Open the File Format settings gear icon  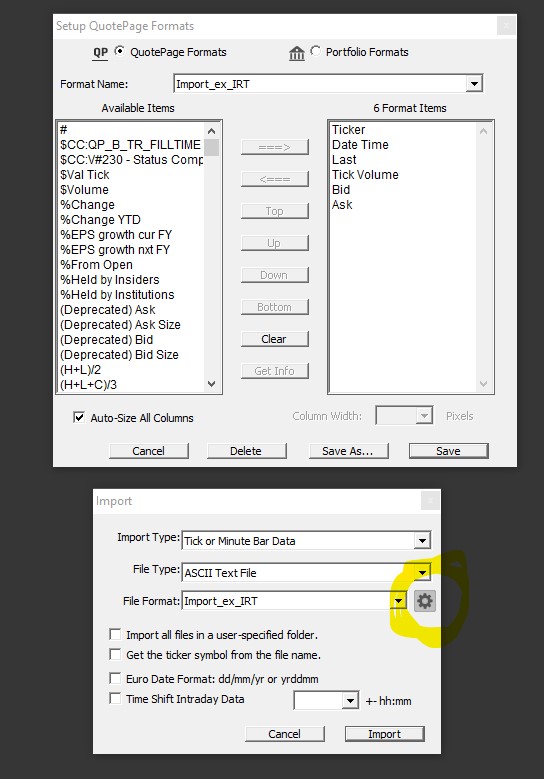[x=425, y=601]
